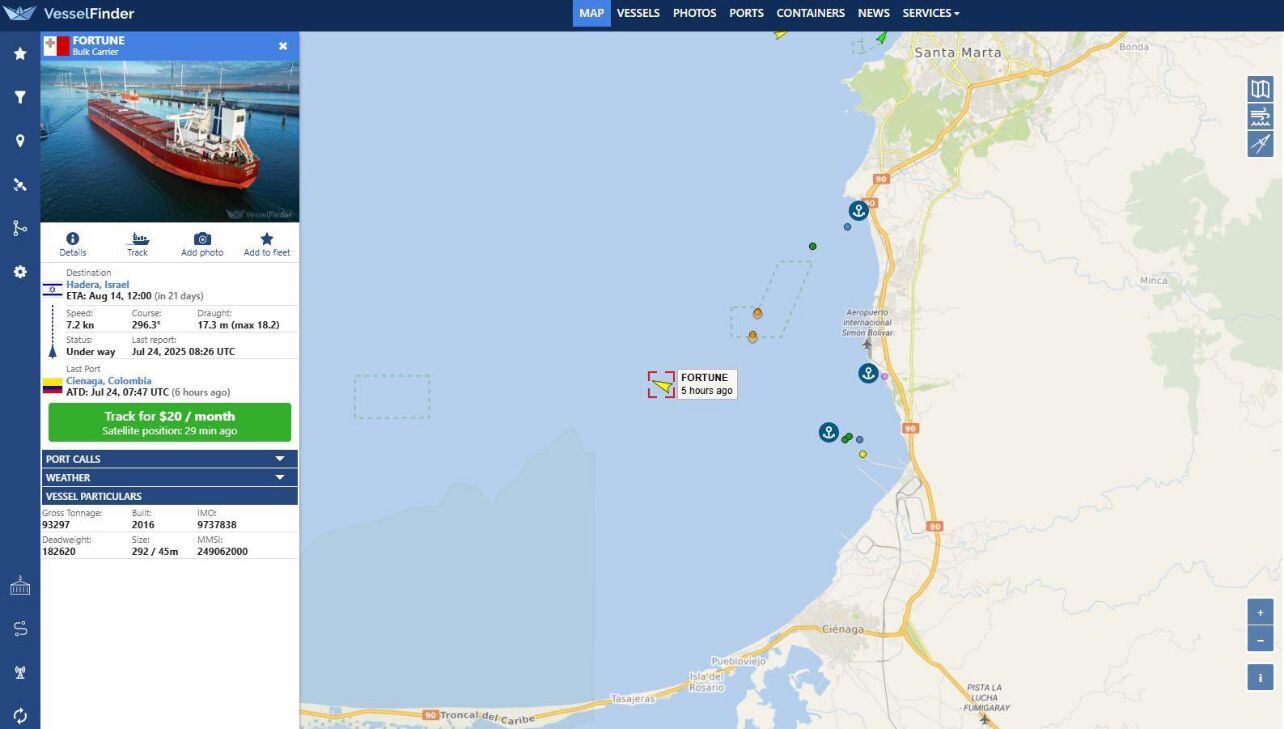Toggle the weather wind layer button
This screenshot has width=1284, height=729.
[1259, 117]
